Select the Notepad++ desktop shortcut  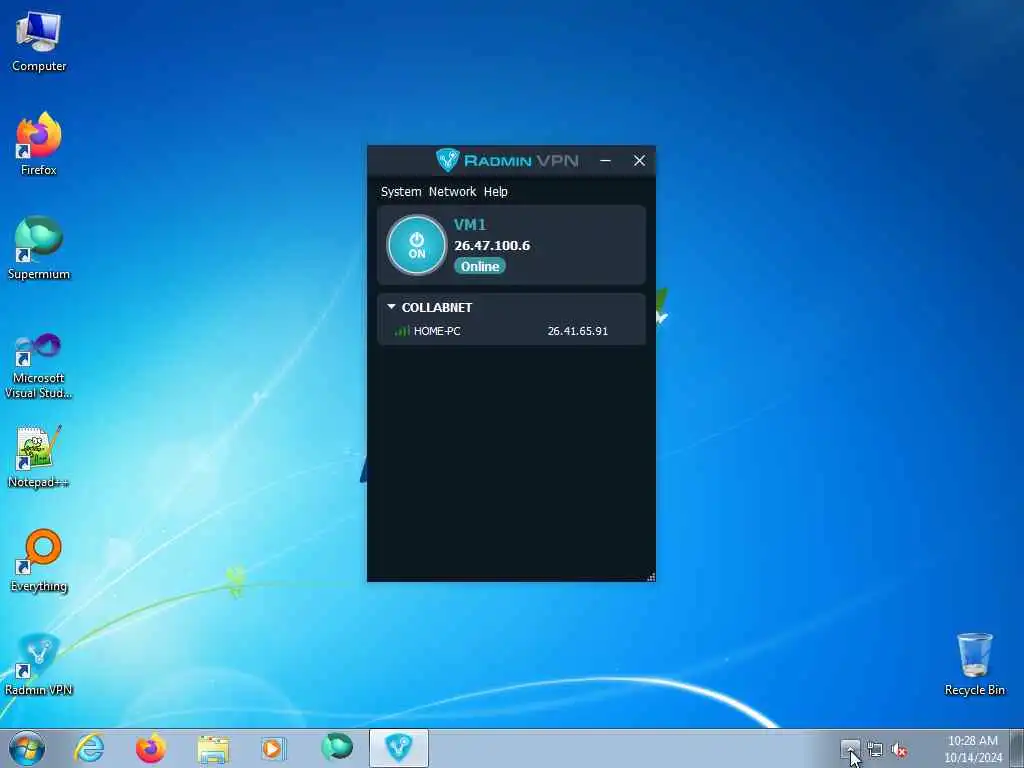[39, 456]
